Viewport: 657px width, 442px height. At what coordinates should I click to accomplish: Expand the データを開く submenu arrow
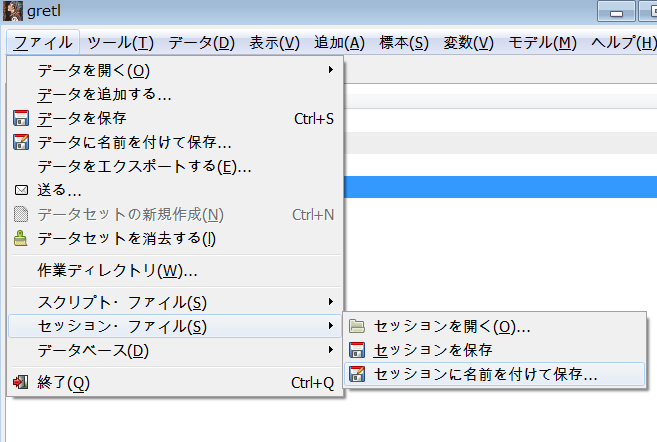point(330,70)
